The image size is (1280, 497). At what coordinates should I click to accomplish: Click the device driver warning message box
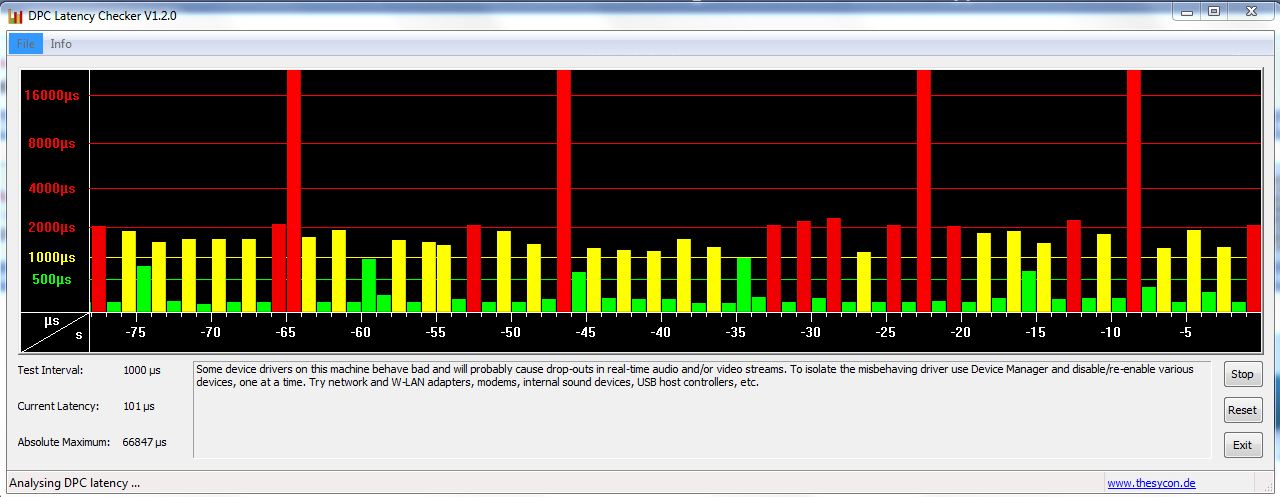702,410
